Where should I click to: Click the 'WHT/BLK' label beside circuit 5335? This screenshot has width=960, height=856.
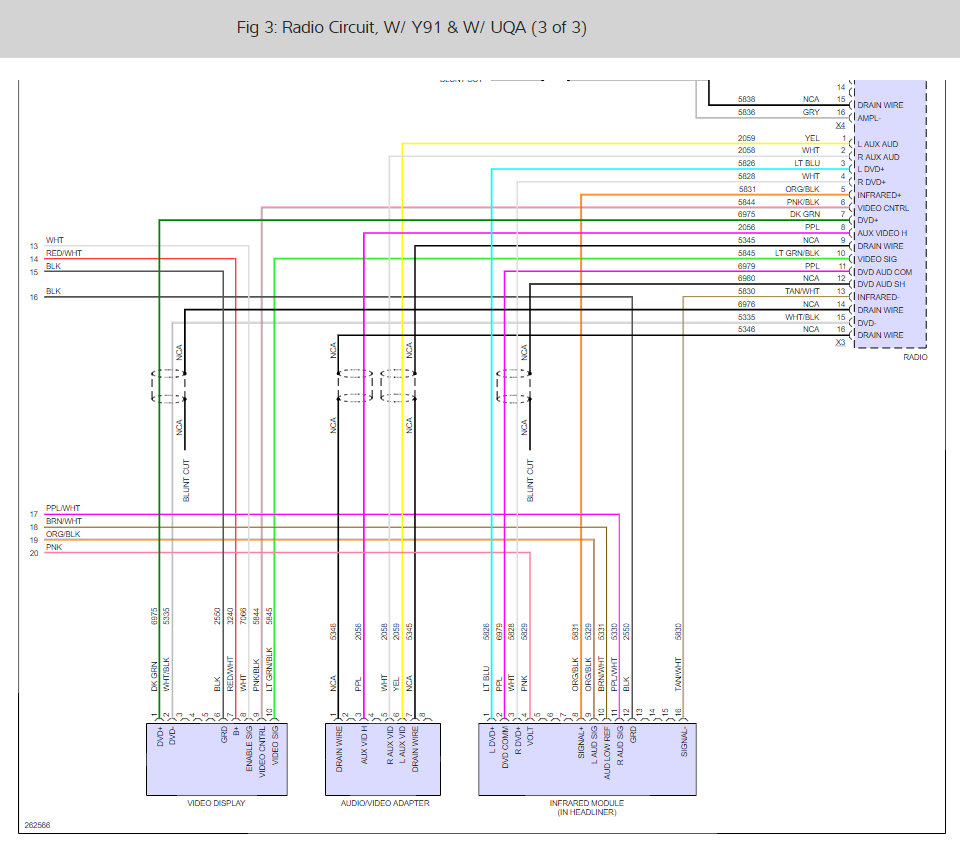click(802, 317)
